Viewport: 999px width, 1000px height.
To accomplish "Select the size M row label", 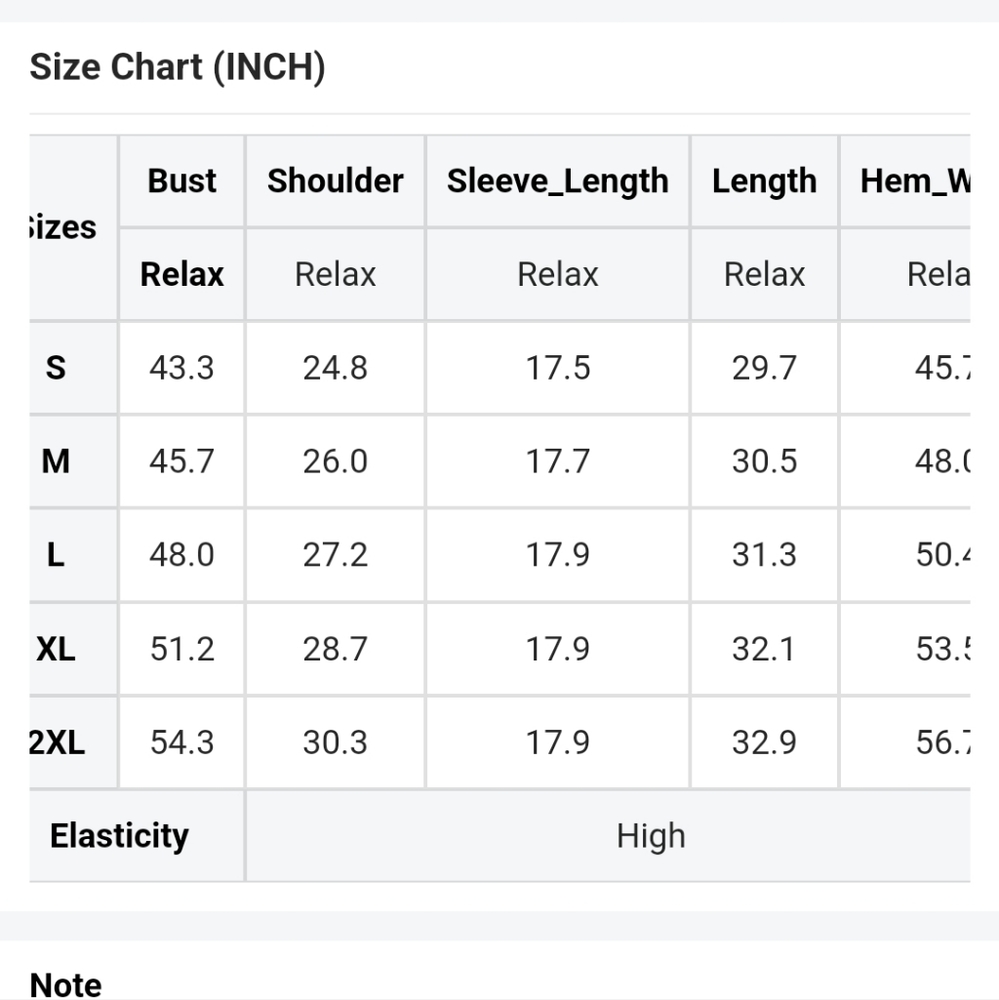I will click(x=56, y=461).
